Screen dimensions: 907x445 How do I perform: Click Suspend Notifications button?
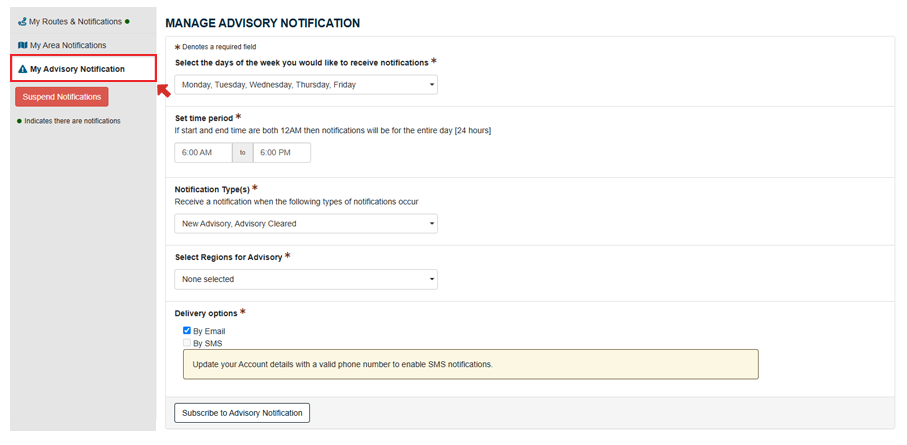click(x=62, y=97)
